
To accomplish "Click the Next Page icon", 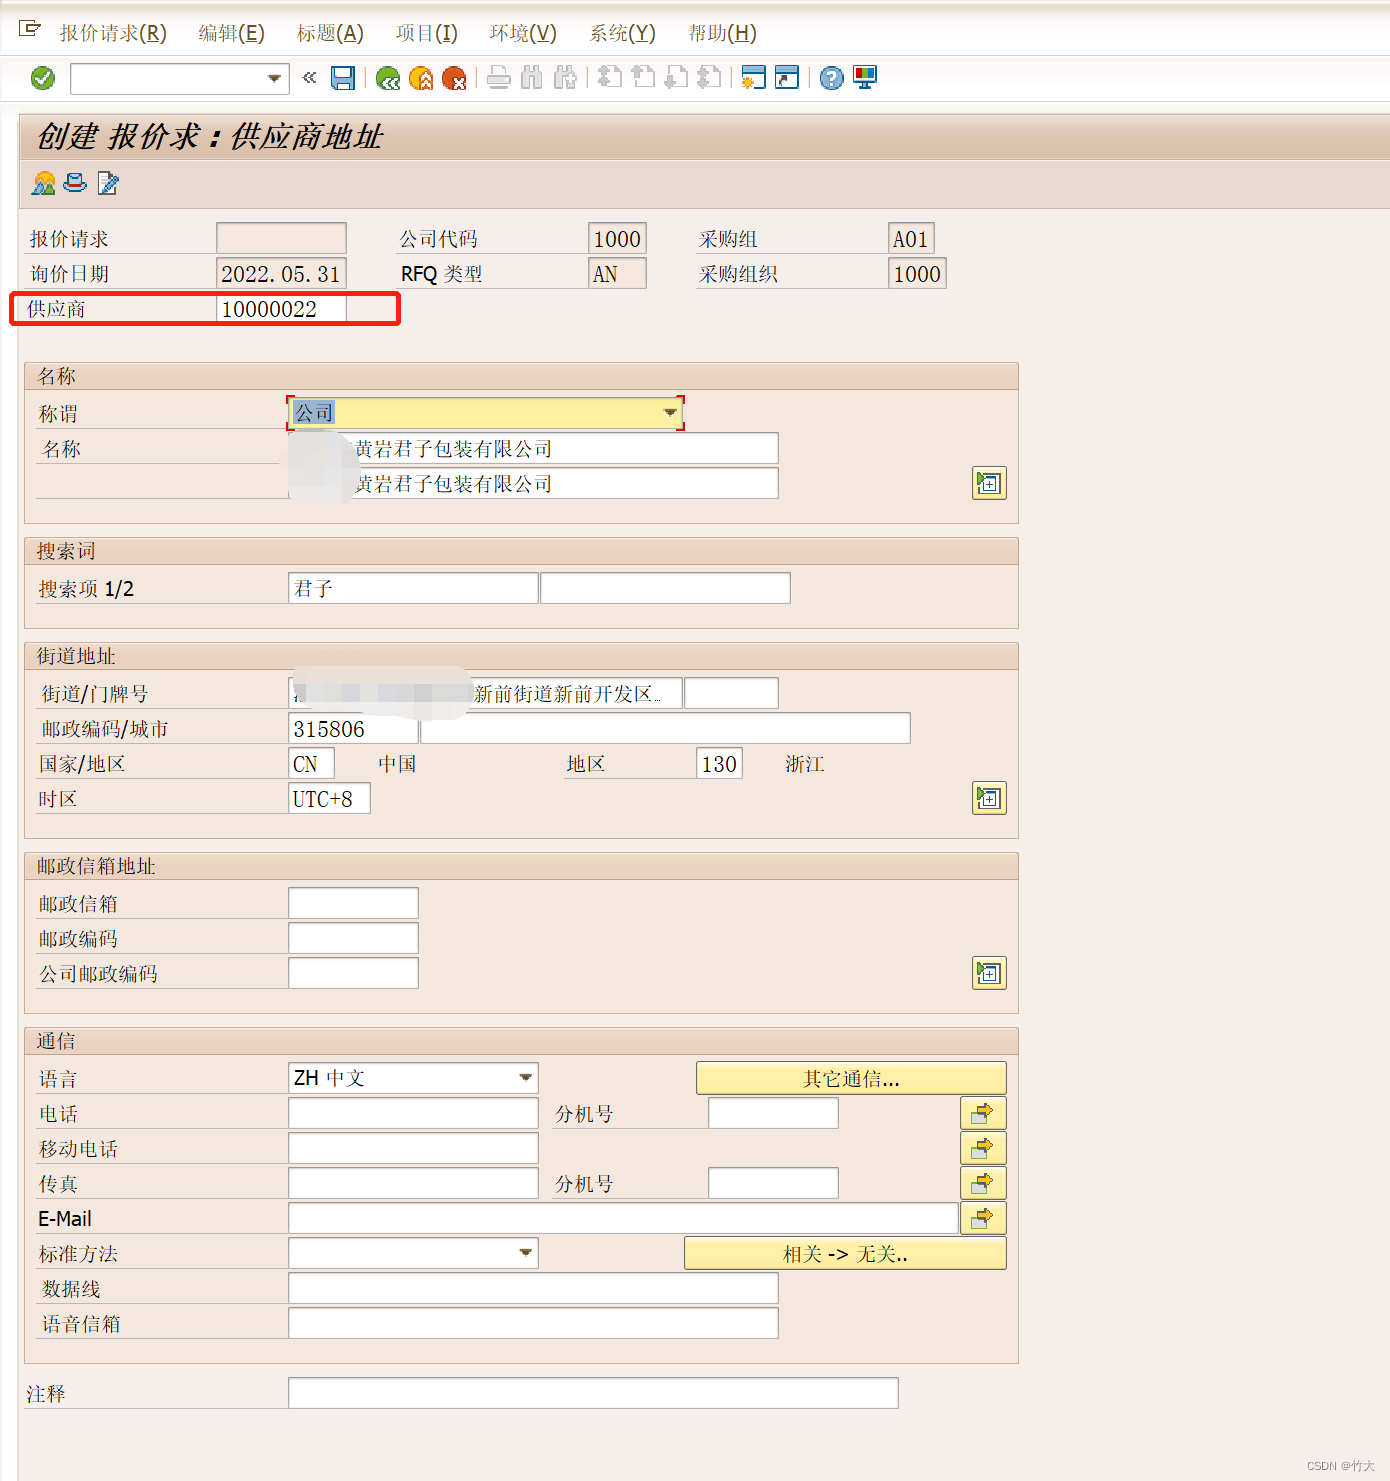I will pyautogui.click(x=676, y=78).
